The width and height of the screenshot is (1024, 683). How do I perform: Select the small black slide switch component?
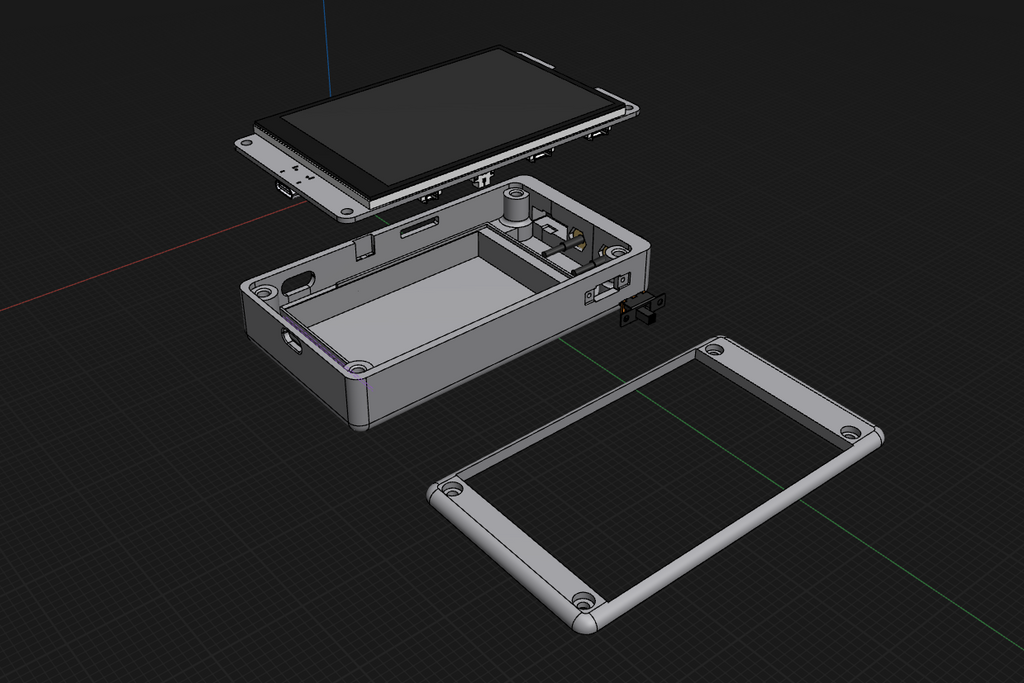(641, 310)
